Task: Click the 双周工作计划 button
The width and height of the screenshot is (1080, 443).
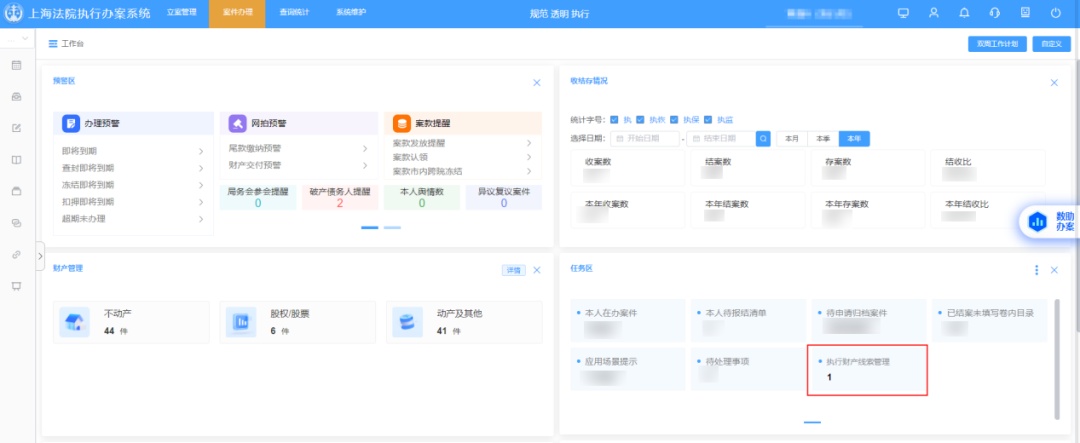Action: pyautogui.click(x=997, y=44)
